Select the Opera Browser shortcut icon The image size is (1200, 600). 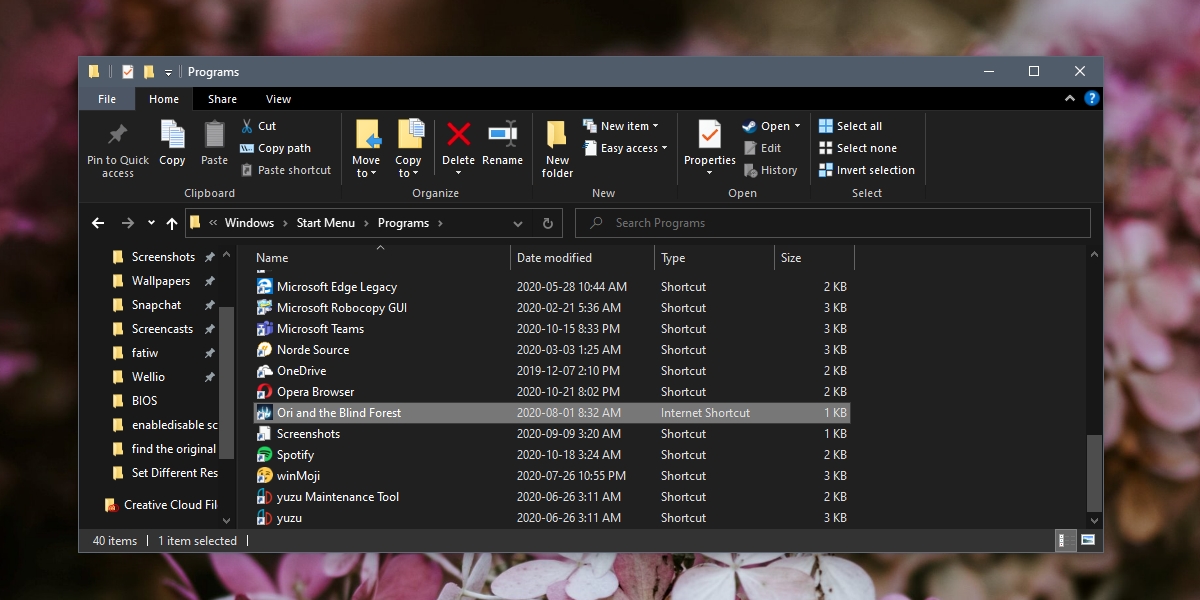[x=264, y=392]
